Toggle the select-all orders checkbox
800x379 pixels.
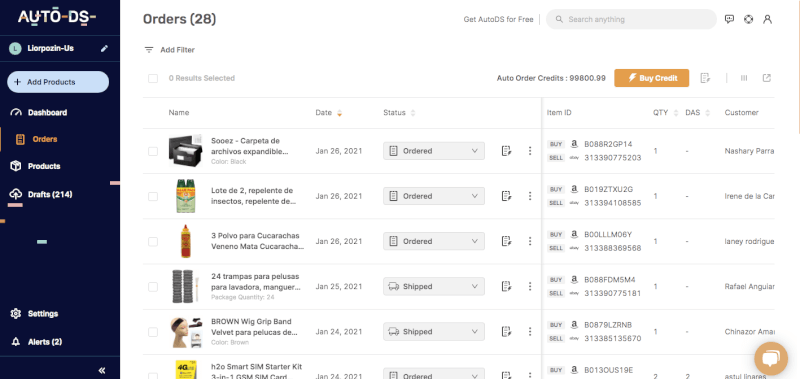pyautogui.click(x=153, y=79)
